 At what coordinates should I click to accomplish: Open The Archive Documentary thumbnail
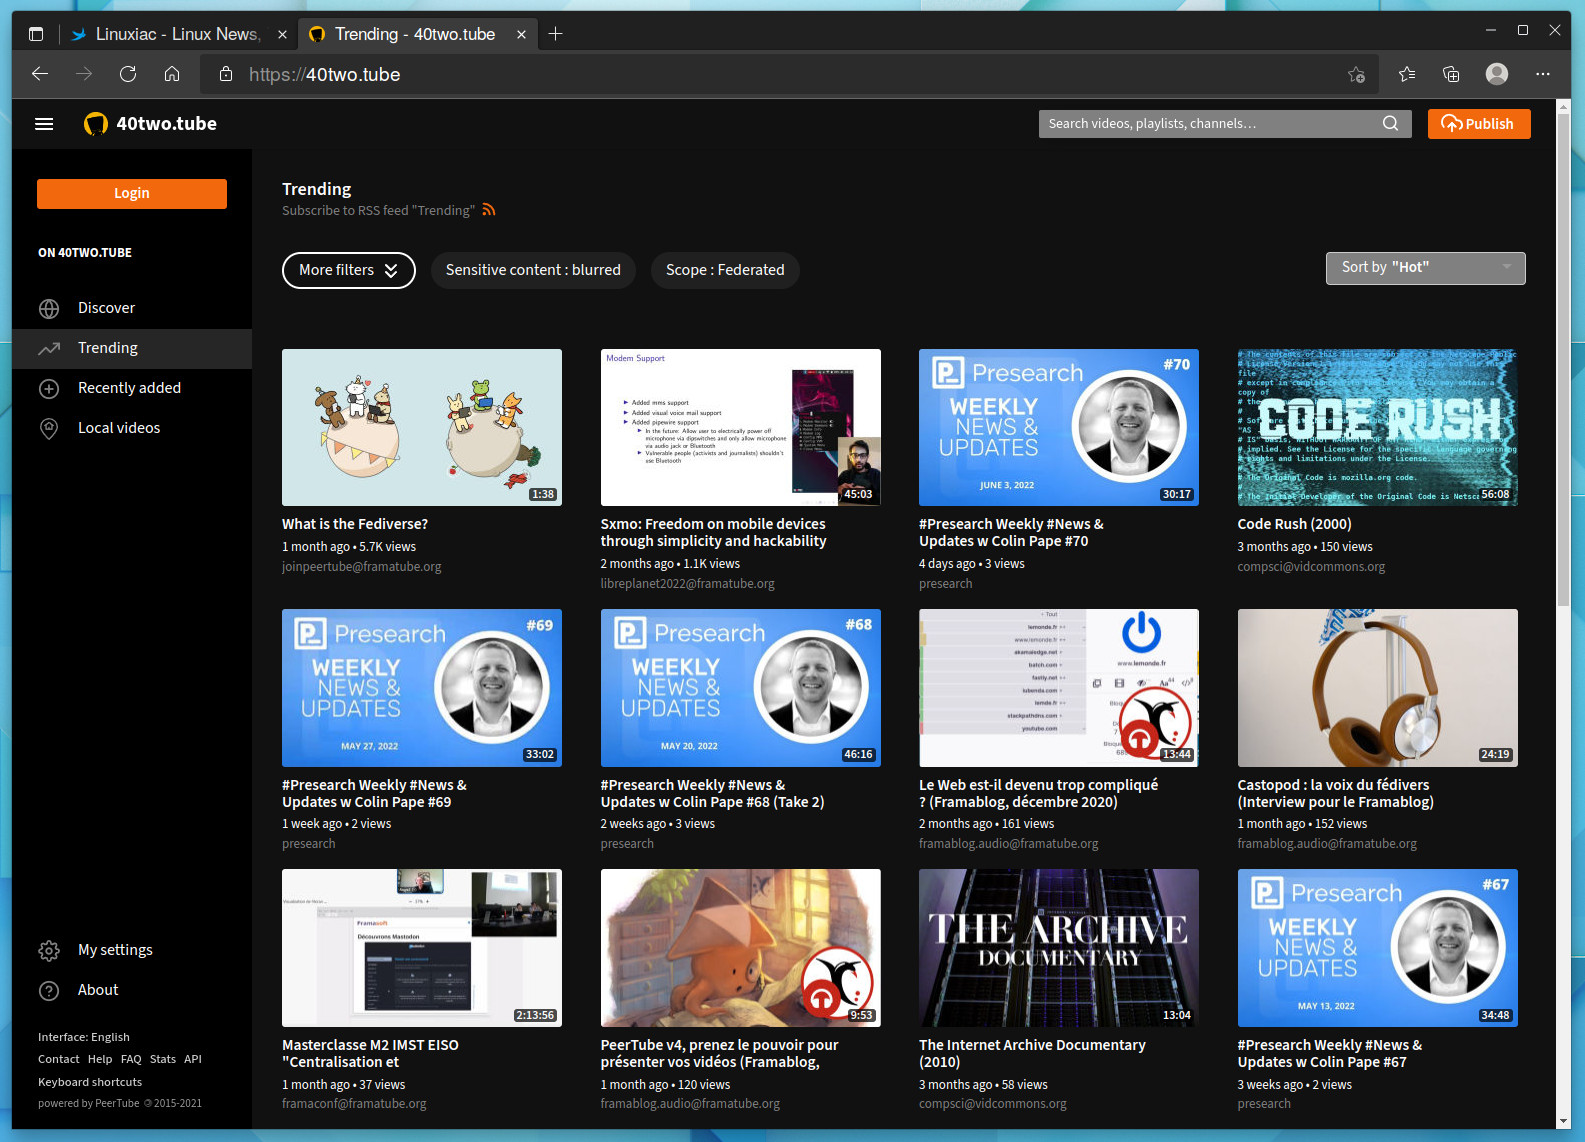pos(1059,948)
